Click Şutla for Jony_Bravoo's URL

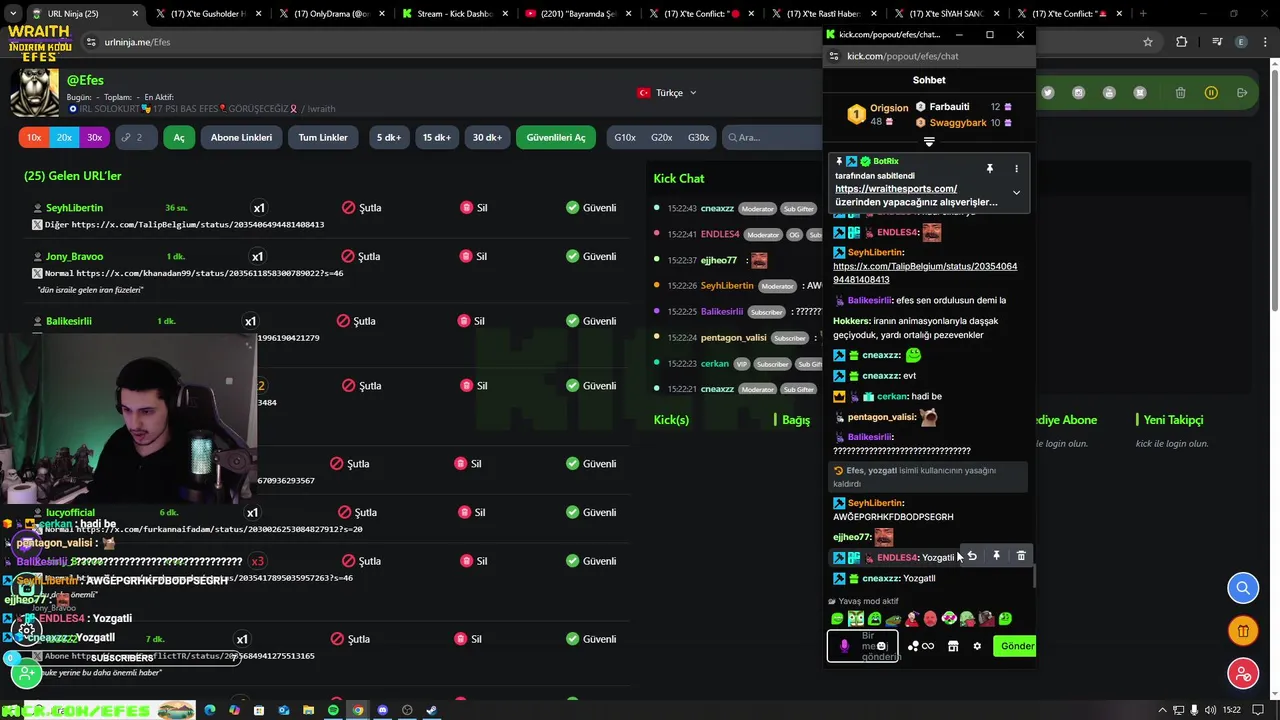coord(361,257)
